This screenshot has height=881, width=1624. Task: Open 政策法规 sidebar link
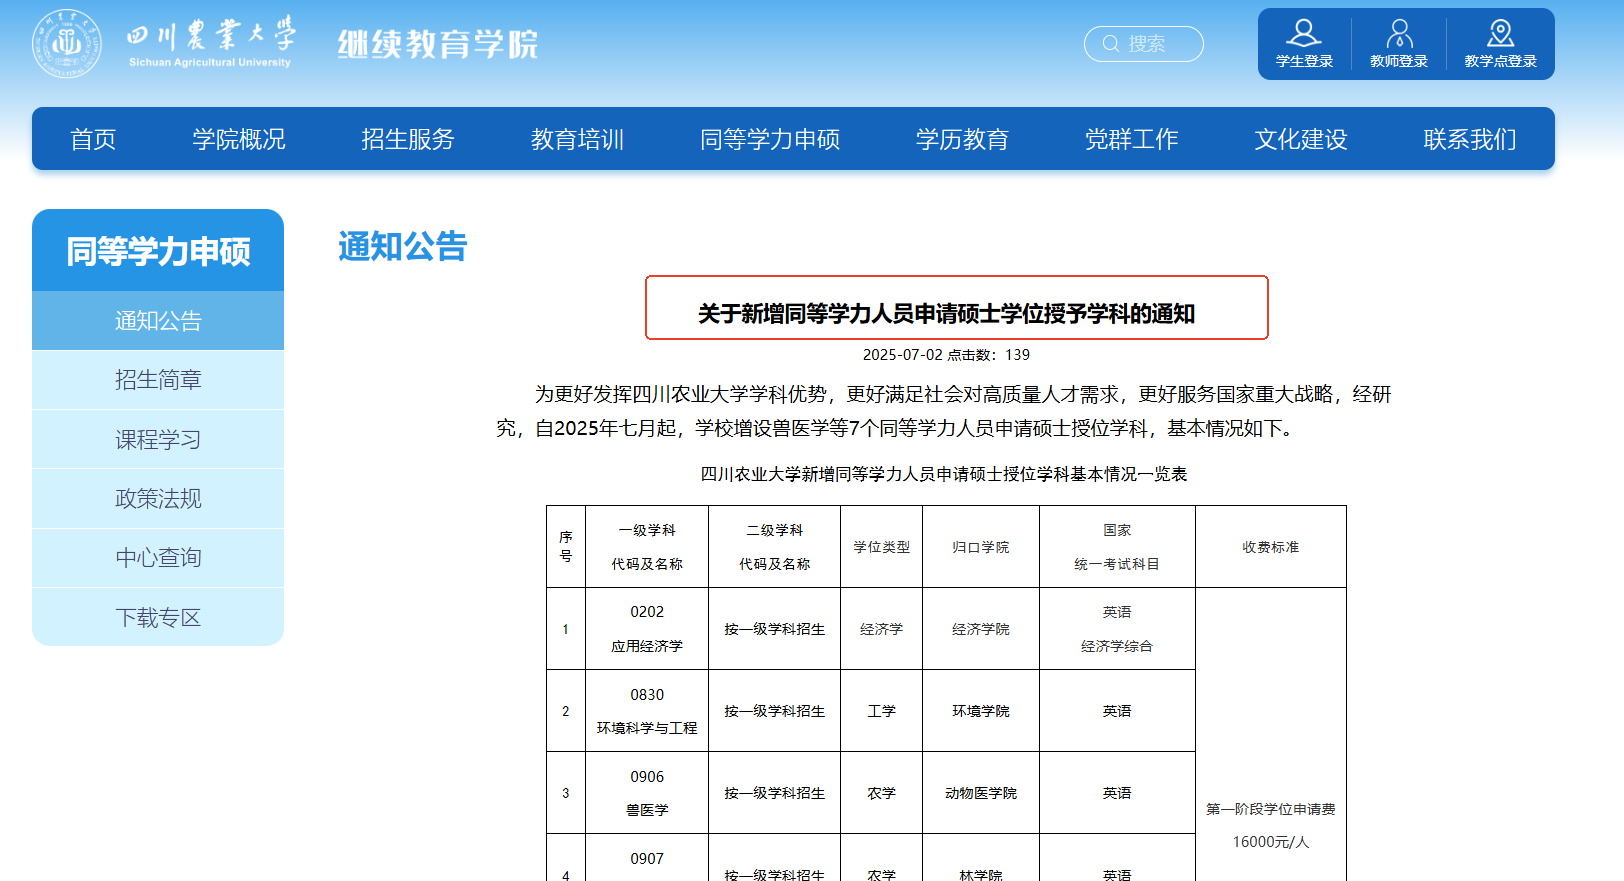(158, 499)
